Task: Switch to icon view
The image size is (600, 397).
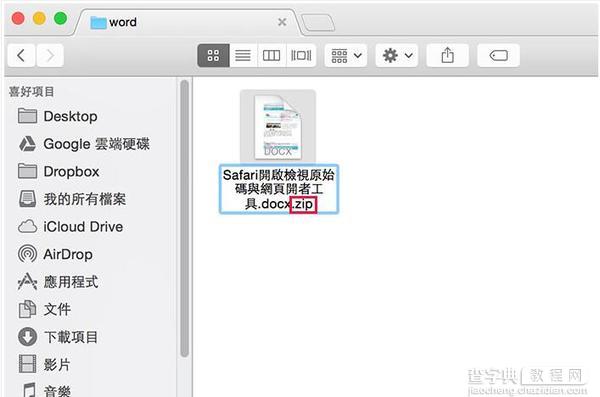Action: (214, 56)
